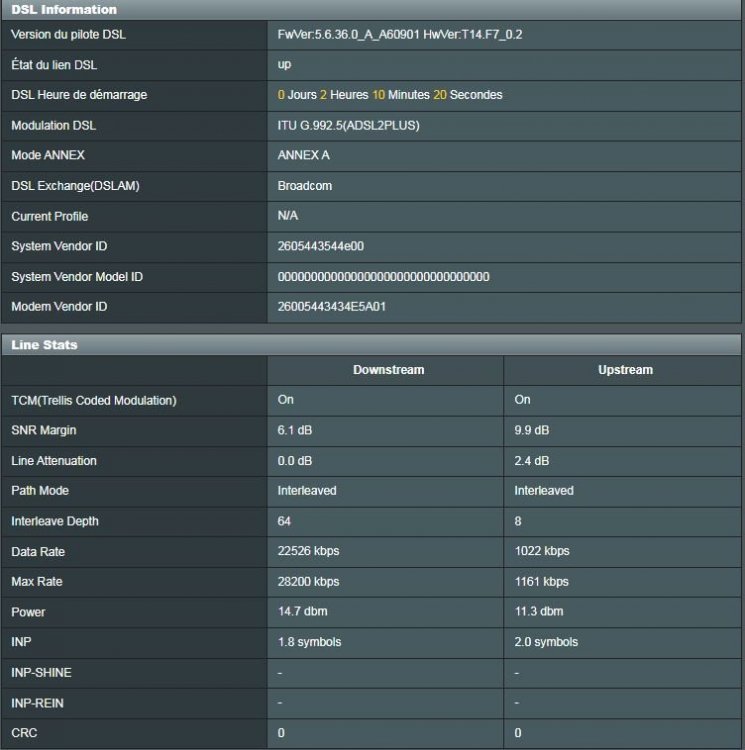Select the Upstream column header
Screen dimensions: 745x750
[x=624, y=370]
